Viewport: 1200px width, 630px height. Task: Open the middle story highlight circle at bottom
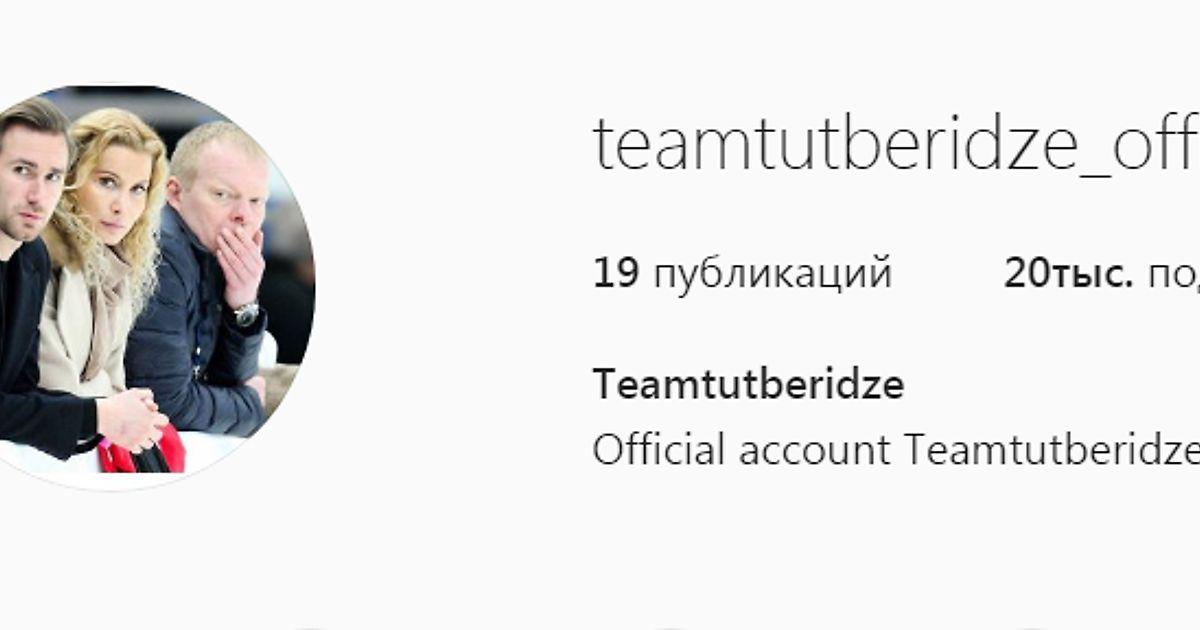(668, 626)
